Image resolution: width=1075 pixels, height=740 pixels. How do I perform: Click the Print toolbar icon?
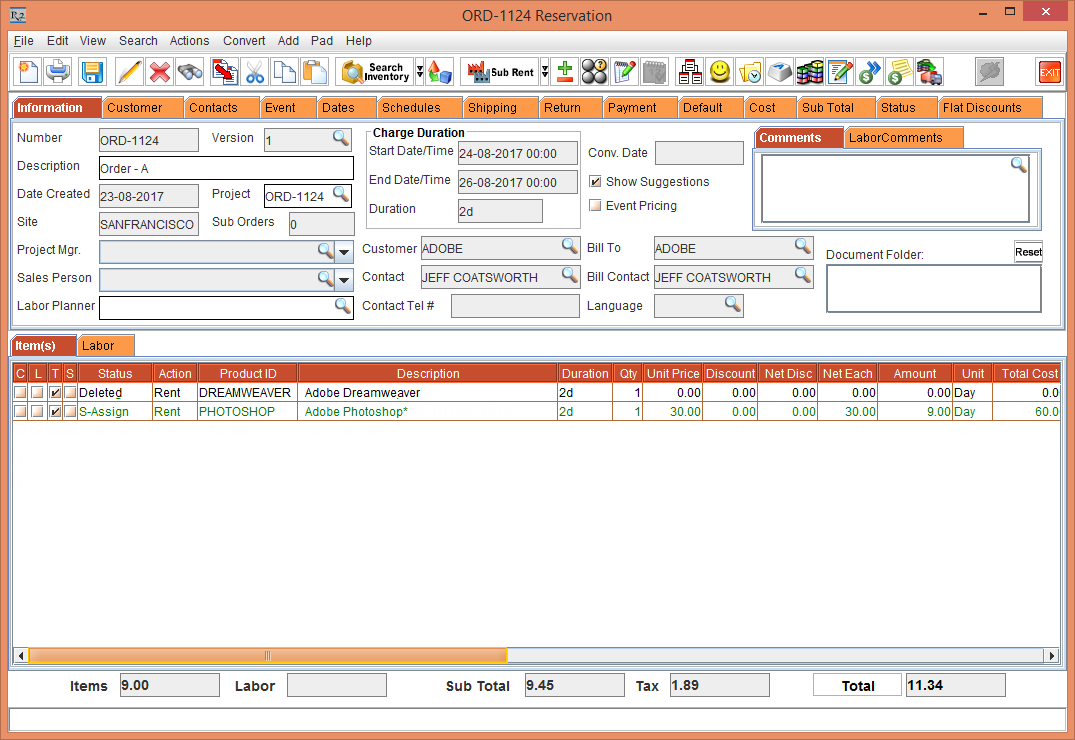[x=59, y=72]
